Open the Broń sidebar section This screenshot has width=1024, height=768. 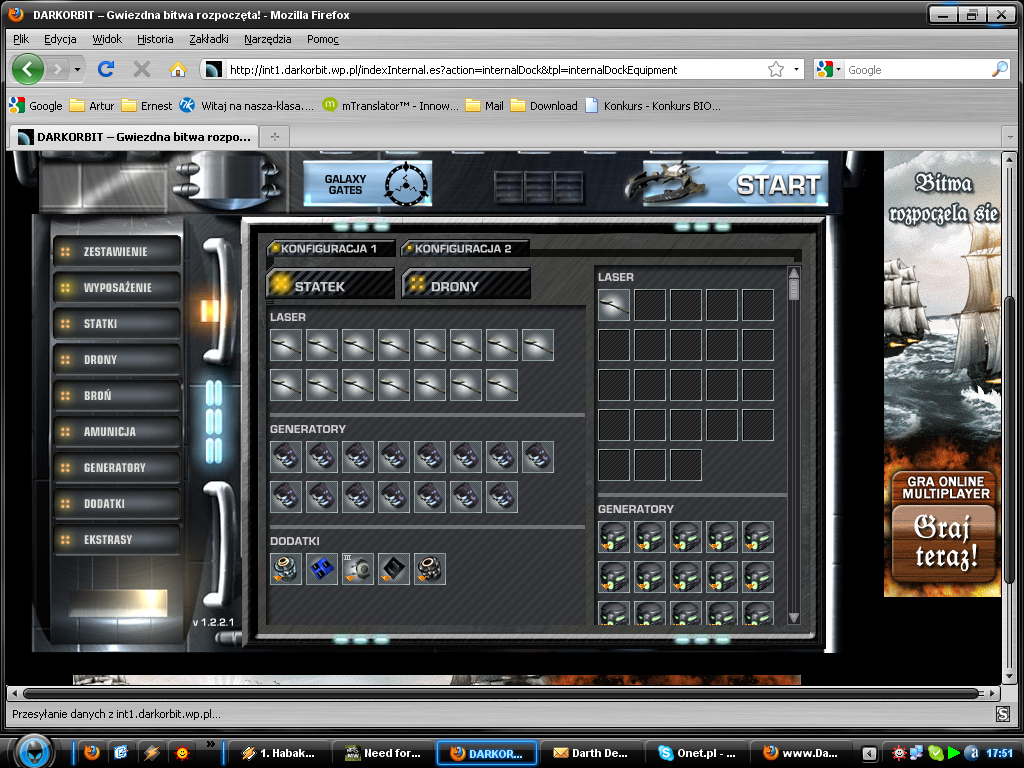pyautogui.click(x=116, y=395)
